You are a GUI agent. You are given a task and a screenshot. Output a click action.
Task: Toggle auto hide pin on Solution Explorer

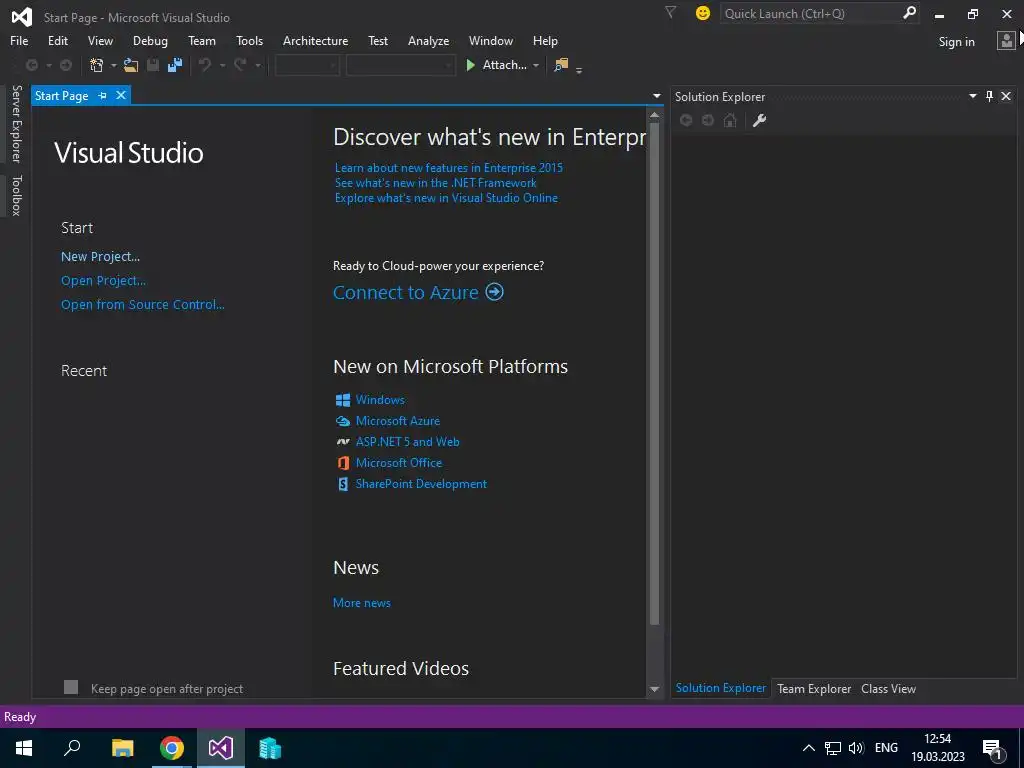(x=989, y=96)
